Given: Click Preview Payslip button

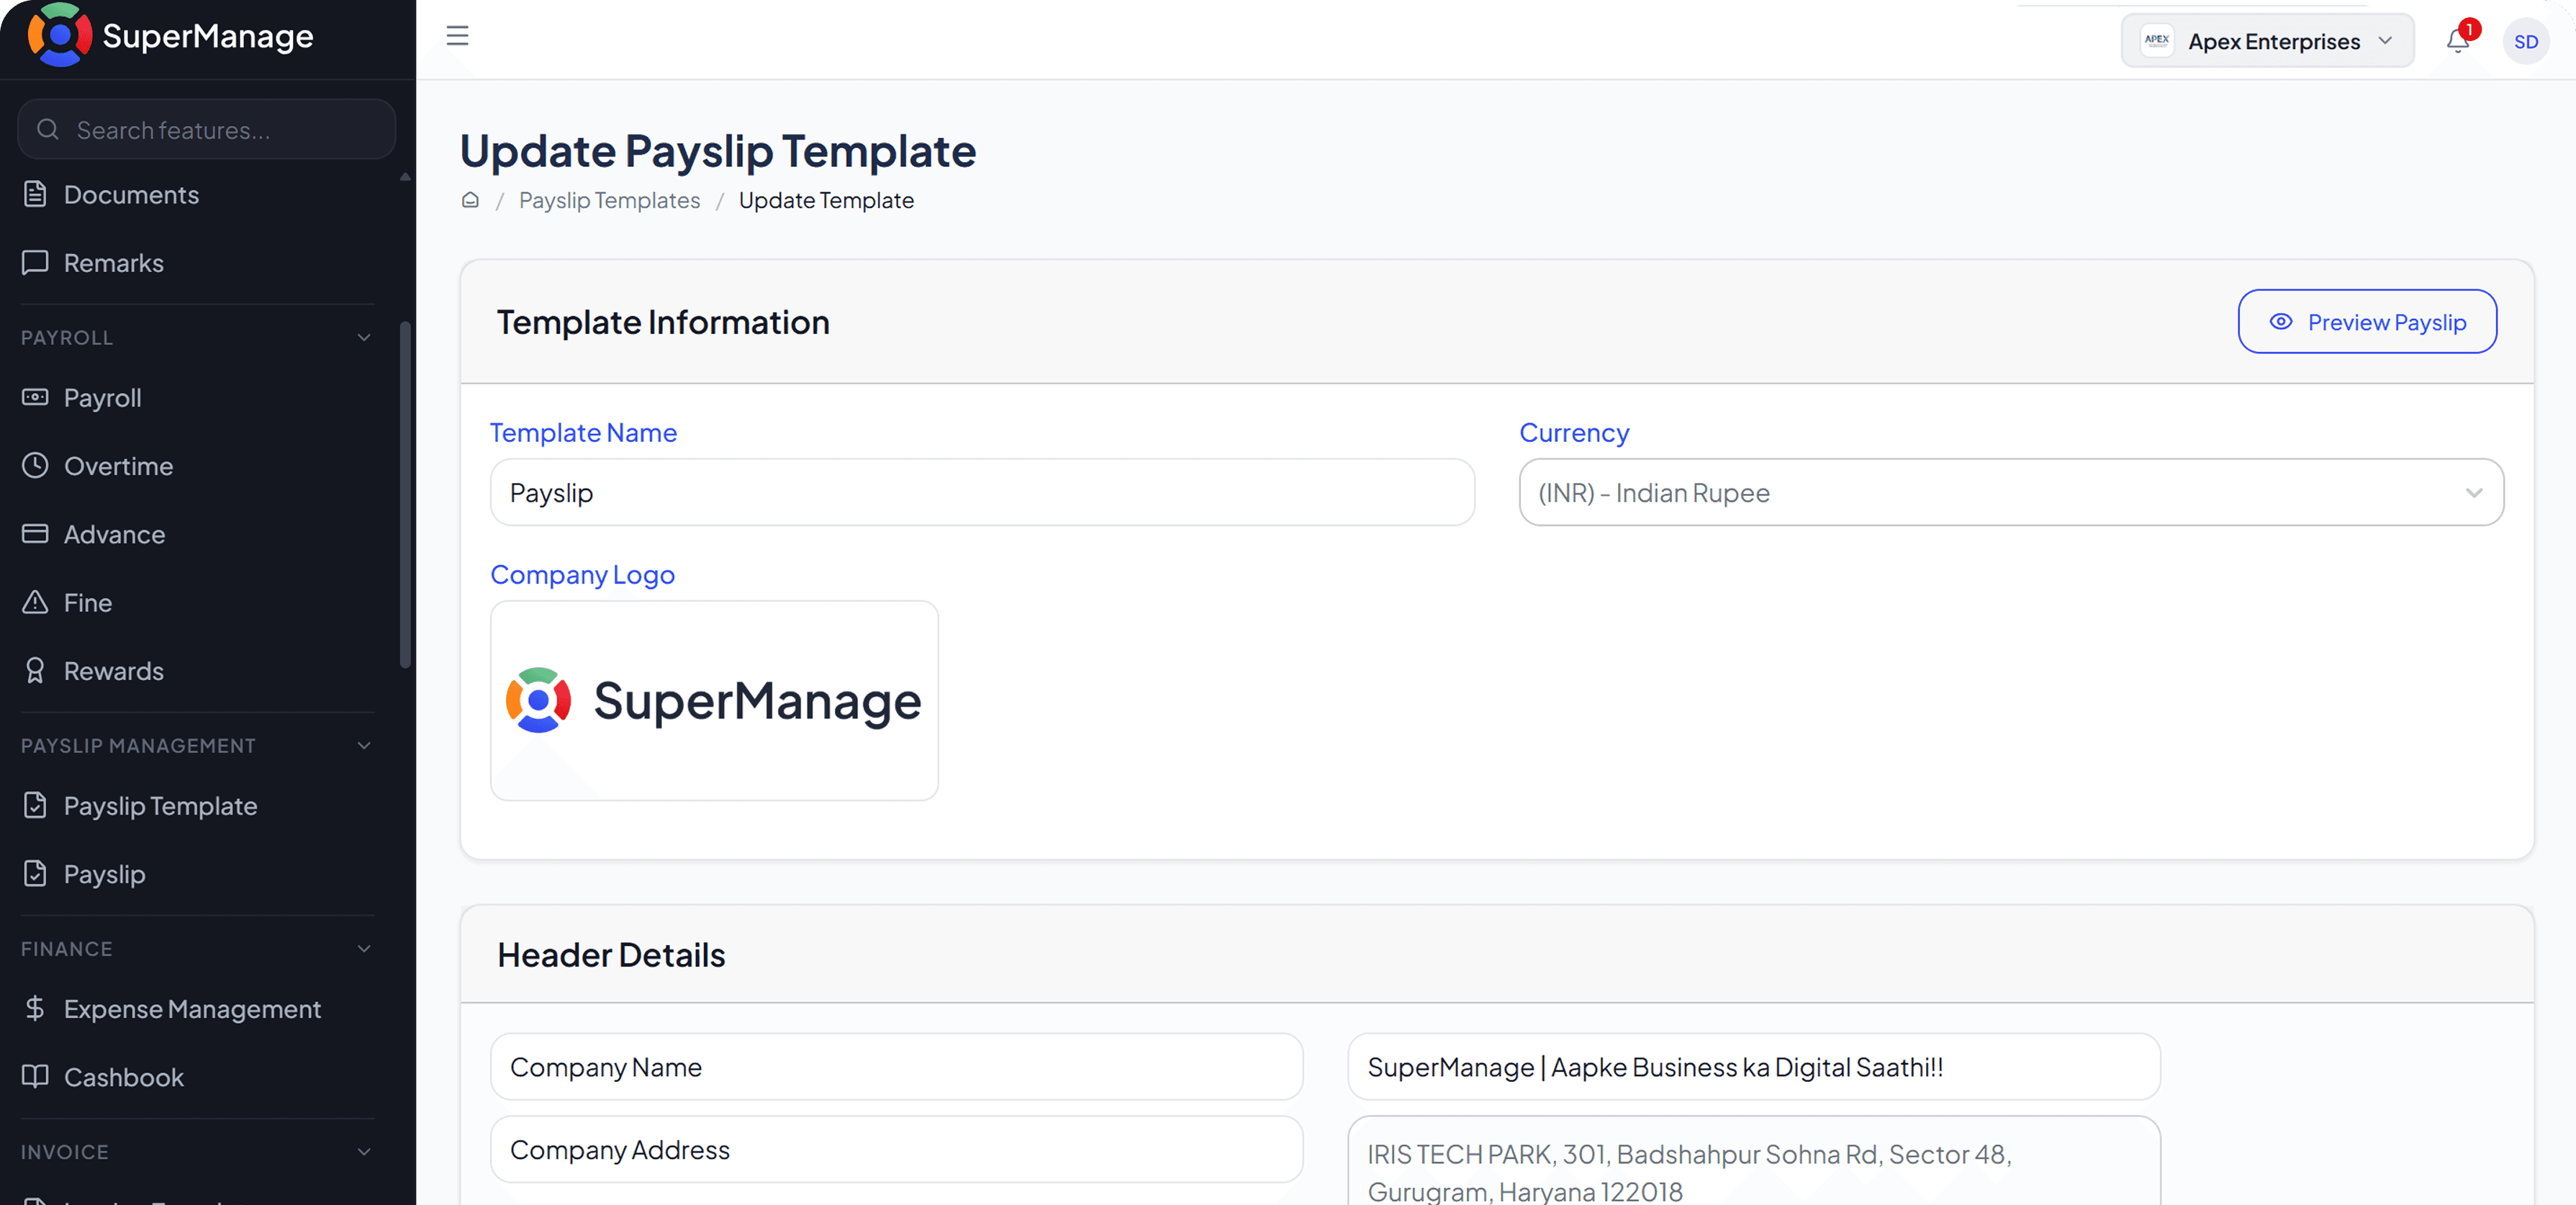Looking at the screenshot, I should point(2366,321).
